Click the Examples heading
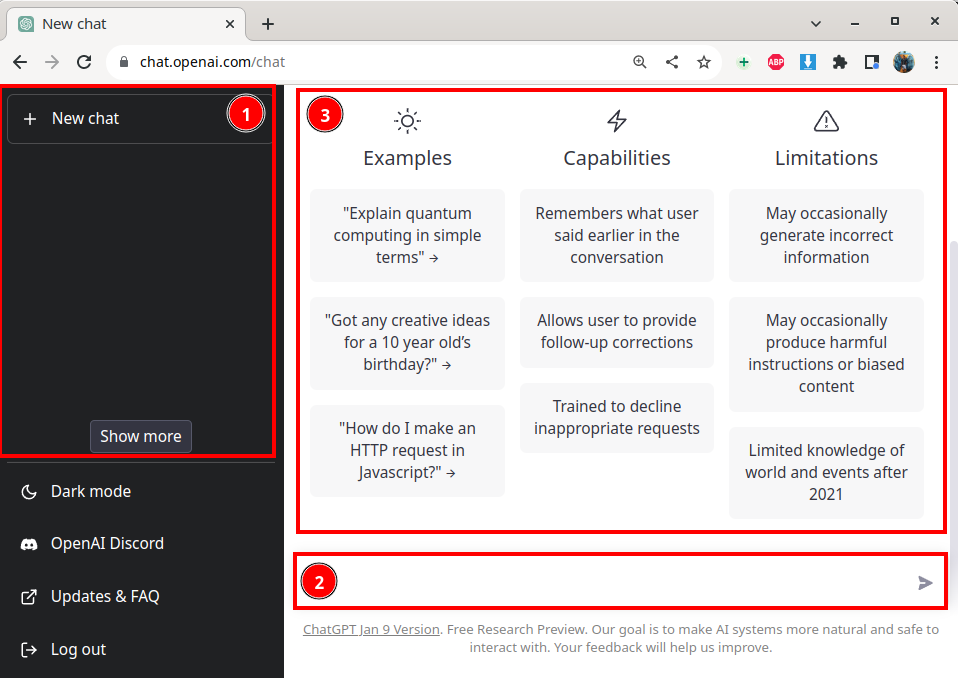 coord(408,158)
